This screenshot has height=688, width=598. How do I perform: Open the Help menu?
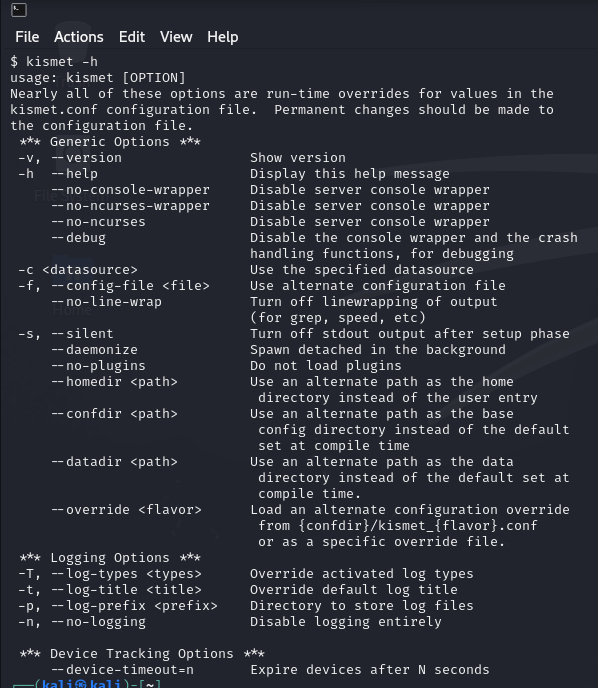coord(223,37)
